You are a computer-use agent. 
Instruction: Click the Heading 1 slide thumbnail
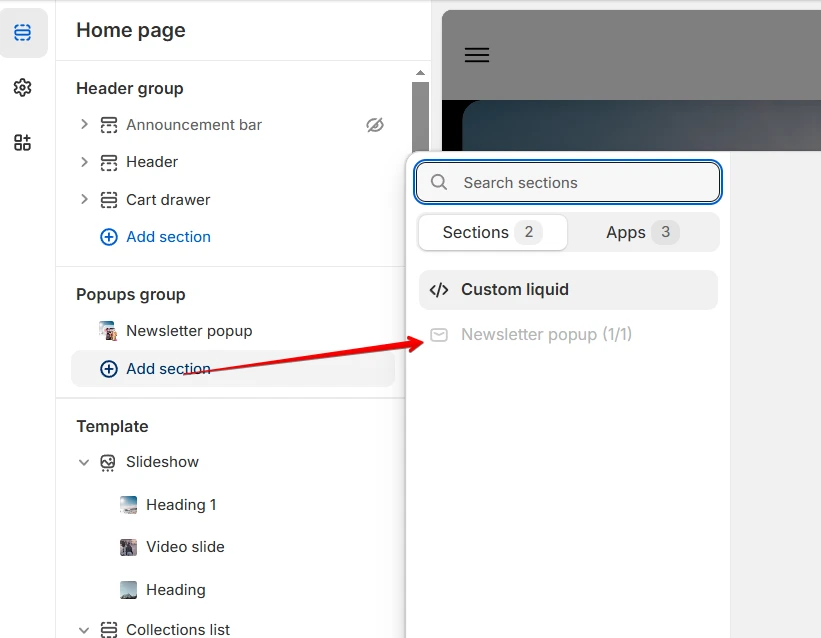click(128, 505)
